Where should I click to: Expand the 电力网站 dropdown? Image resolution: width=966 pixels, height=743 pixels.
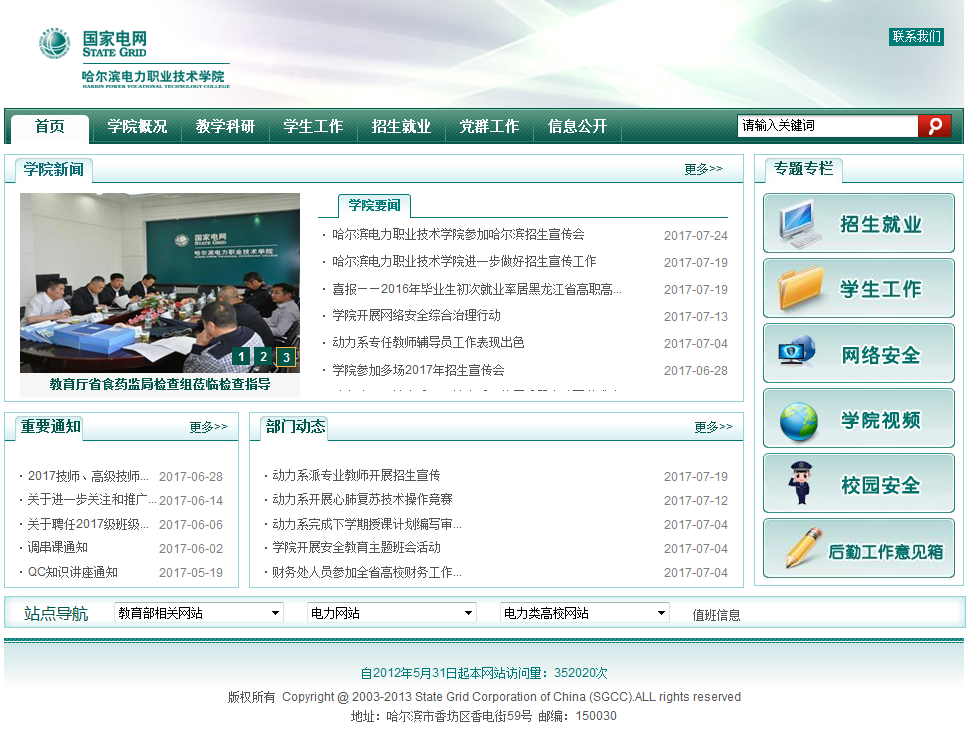coord(392,613)
